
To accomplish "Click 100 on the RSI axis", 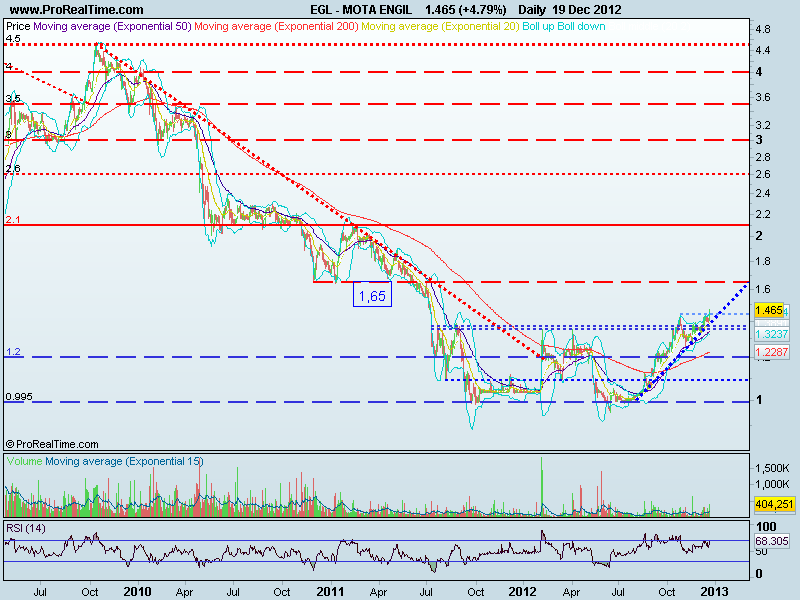I will (x=766, y=527).
